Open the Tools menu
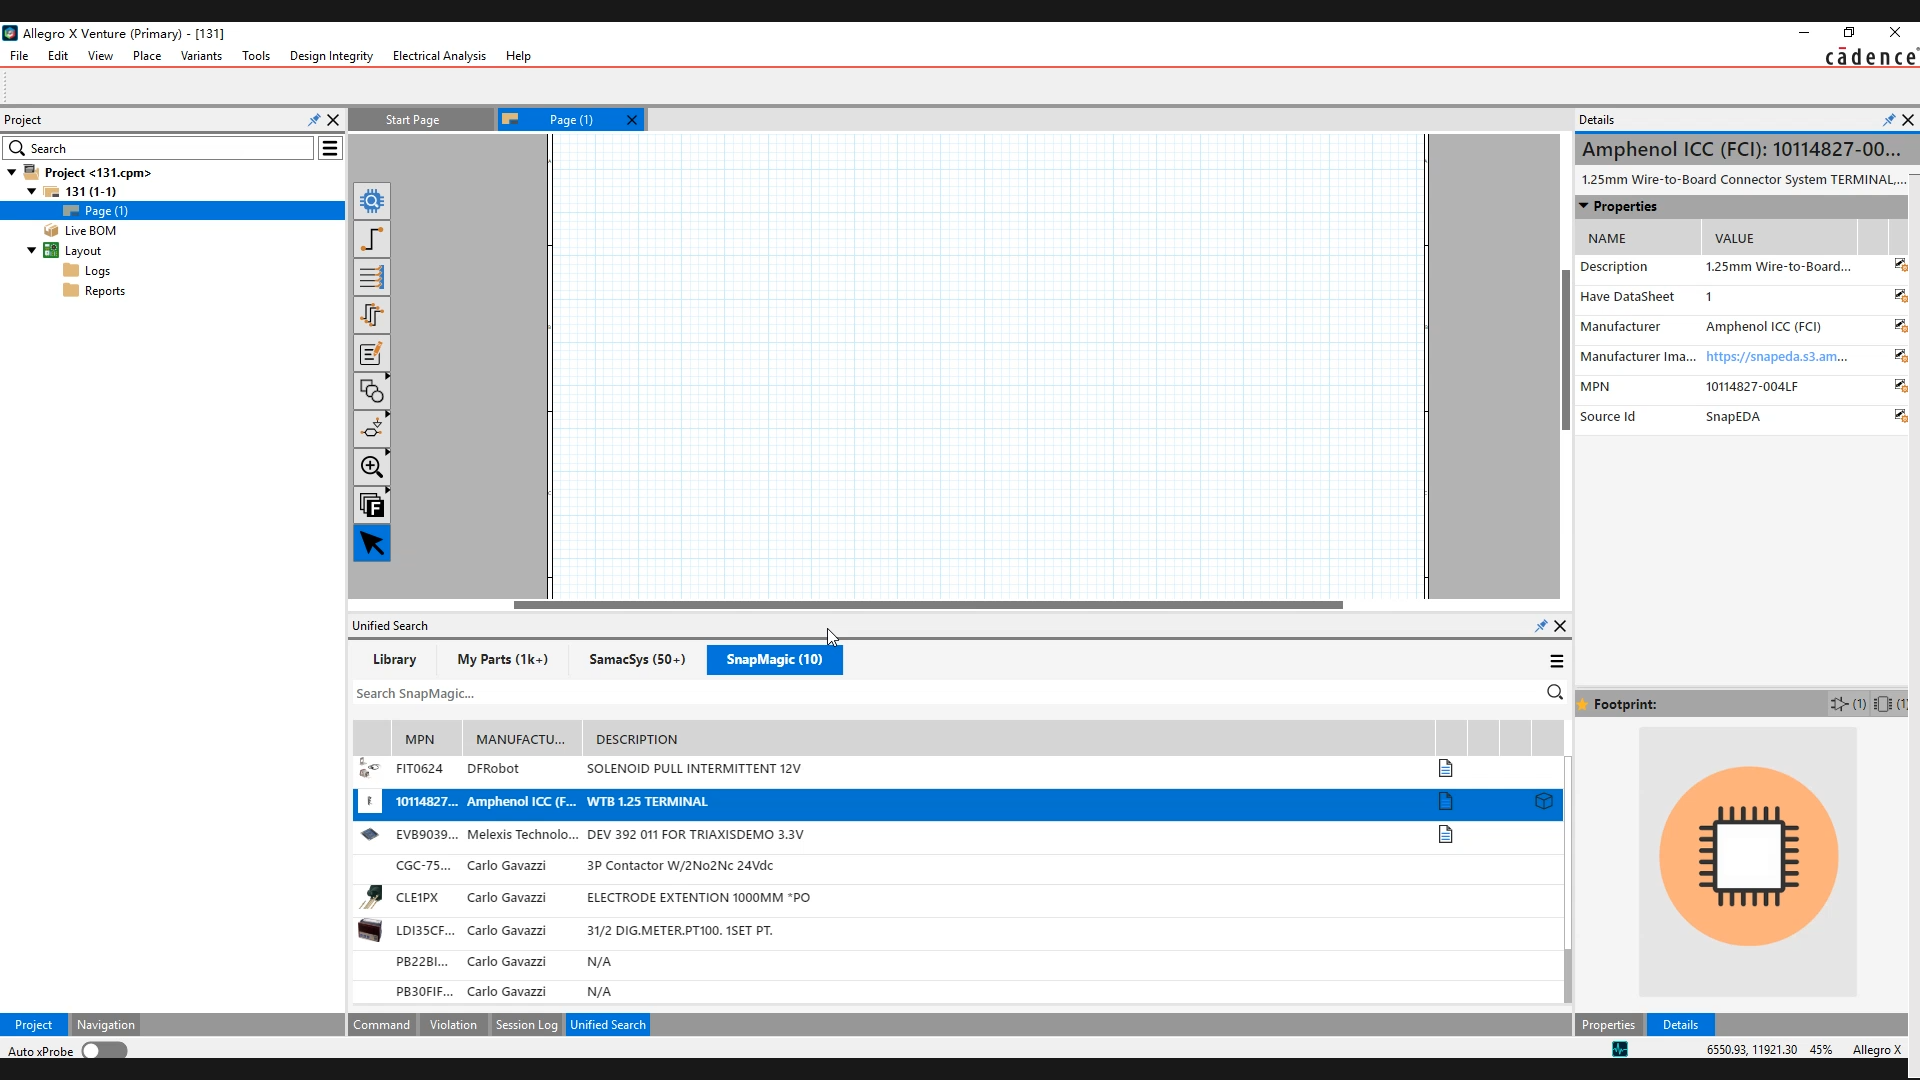The width and height of the screenshot is (1920, 1080). [x=256, y=56]
